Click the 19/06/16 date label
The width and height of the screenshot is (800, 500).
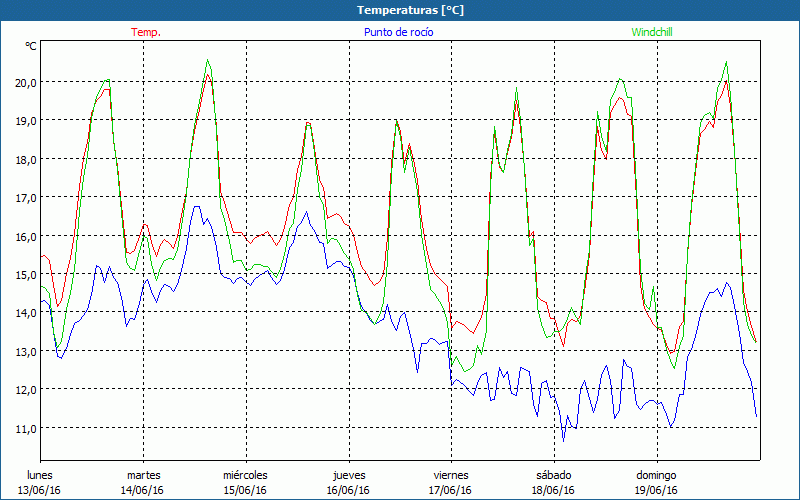point(656,490)
